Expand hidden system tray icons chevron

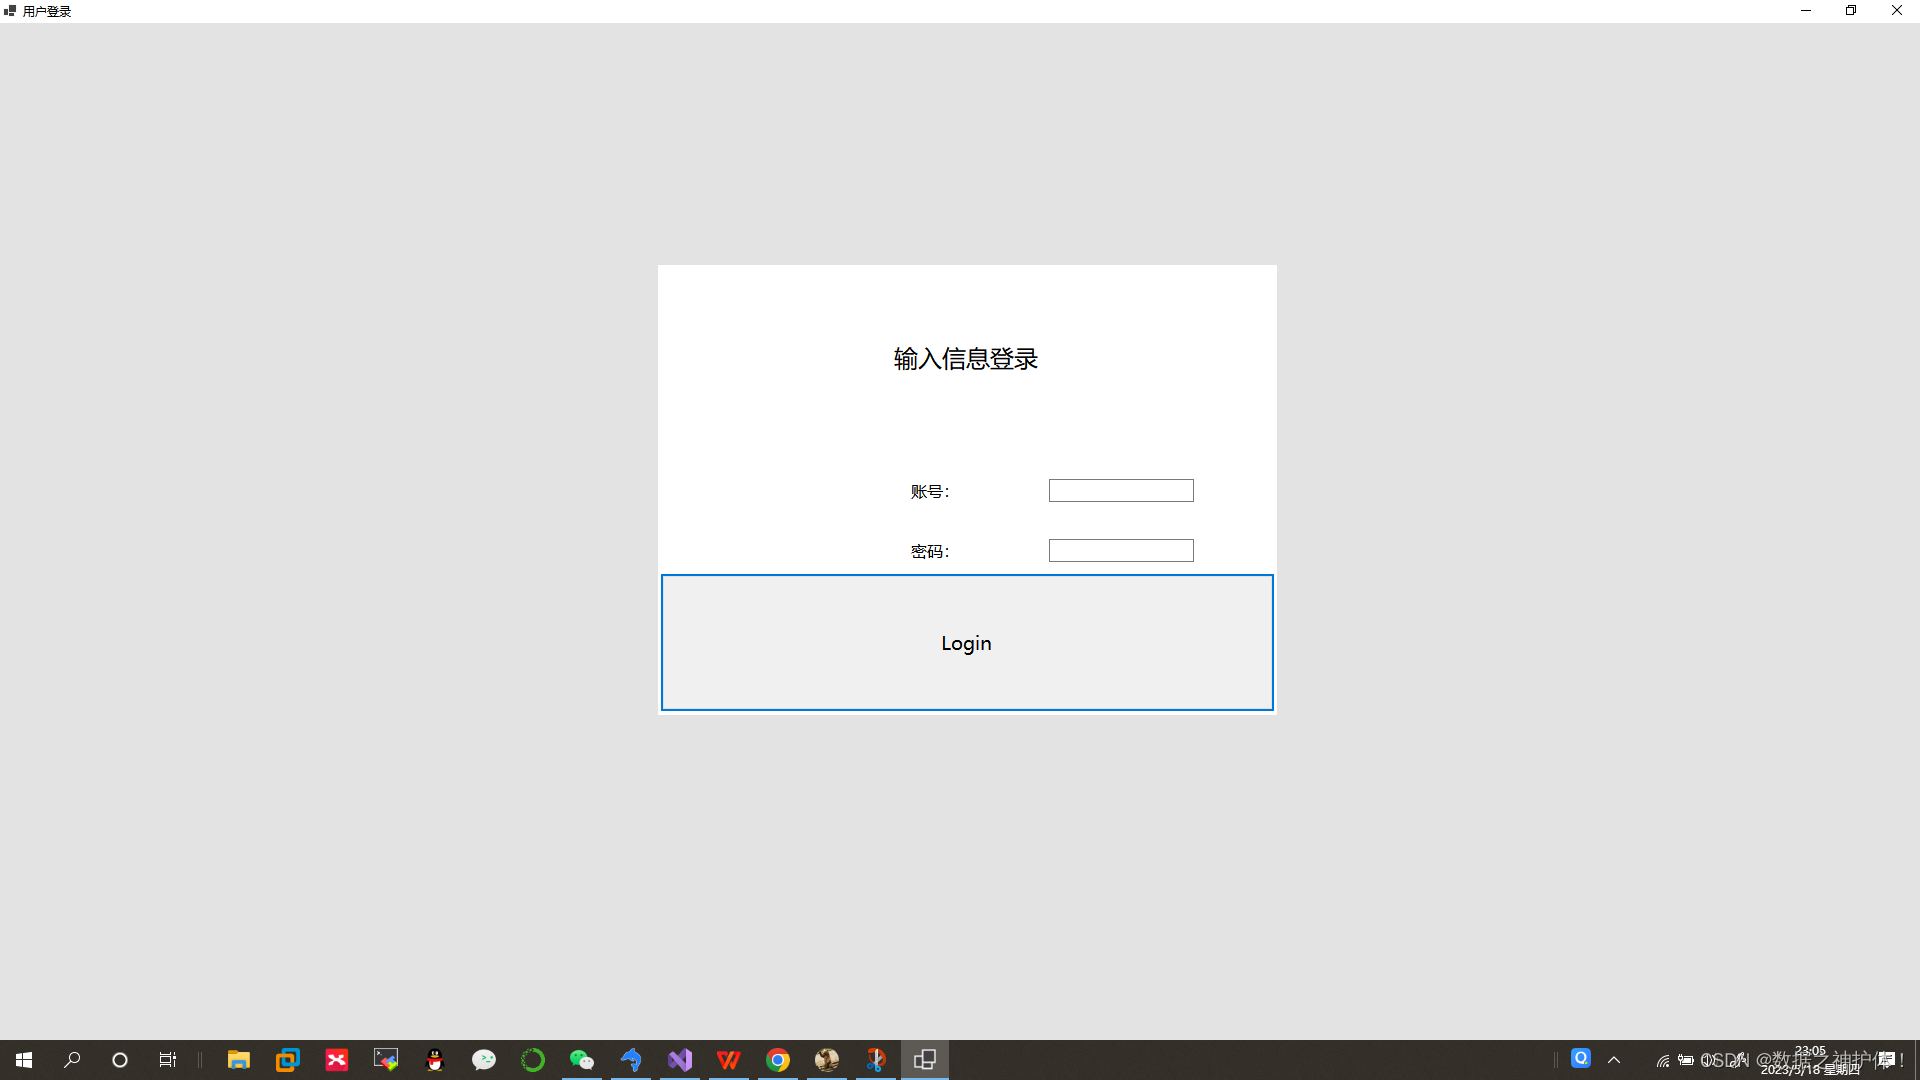click(x=1614, y=1060)
